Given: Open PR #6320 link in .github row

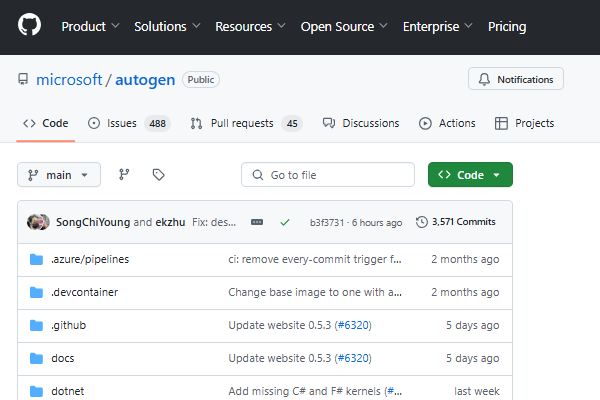Looking at the screenshot, I should [x=353, y=325].
